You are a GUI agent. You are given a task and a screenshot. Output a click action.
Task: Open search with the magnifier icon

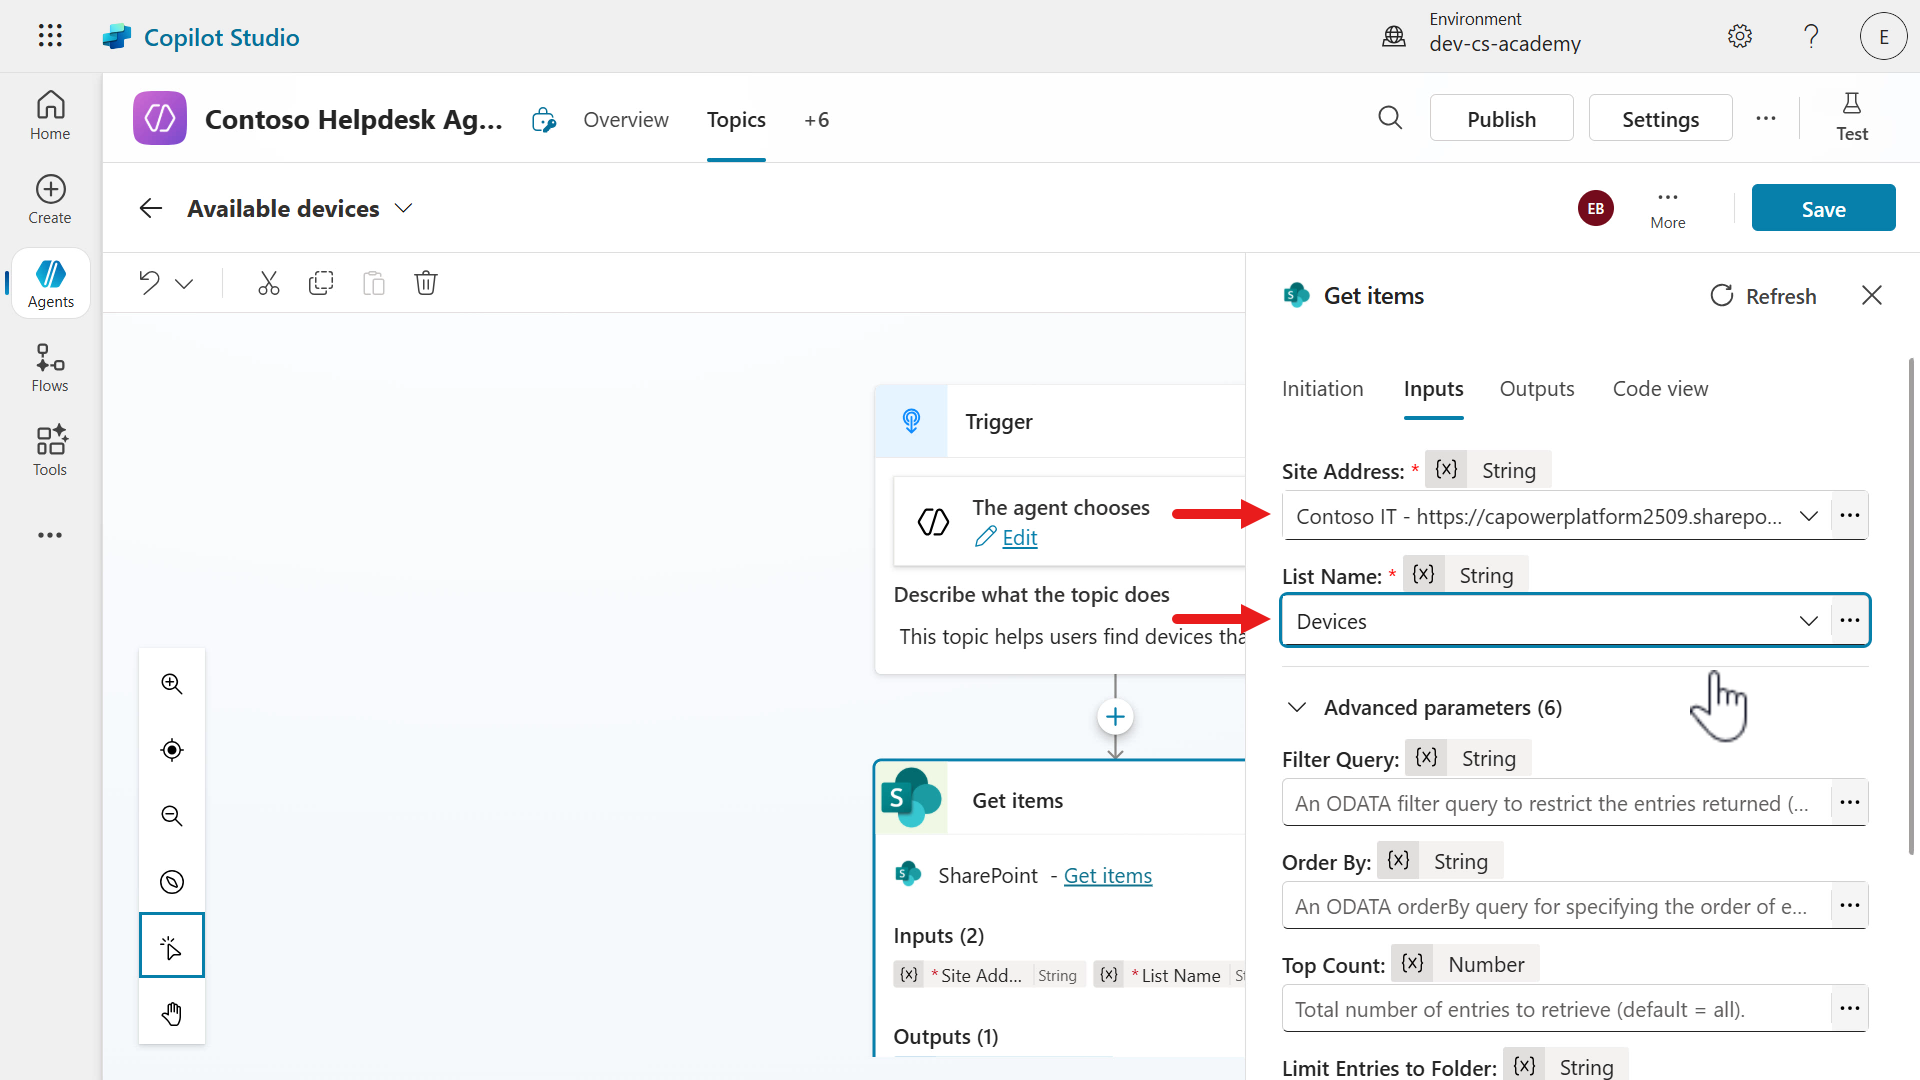pos(1390,118)
